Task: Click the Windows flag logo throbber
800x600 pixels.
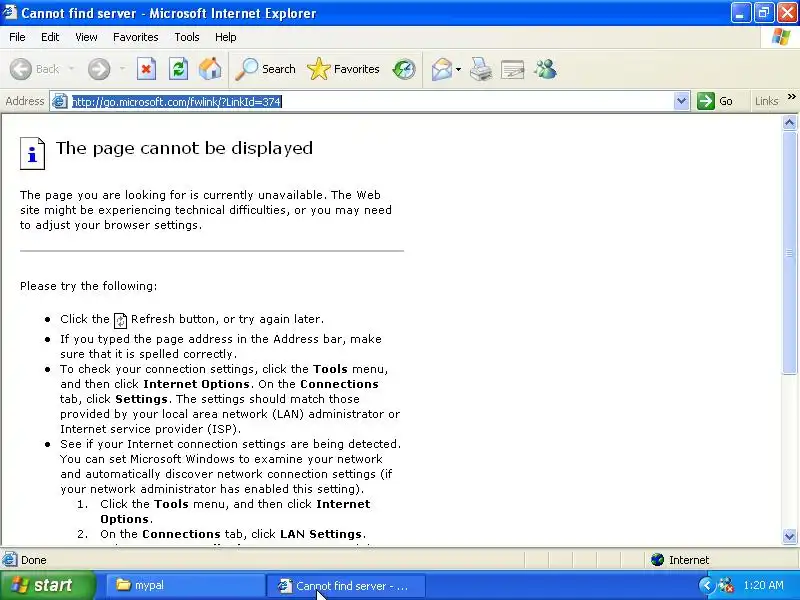Action: (781, 37)
